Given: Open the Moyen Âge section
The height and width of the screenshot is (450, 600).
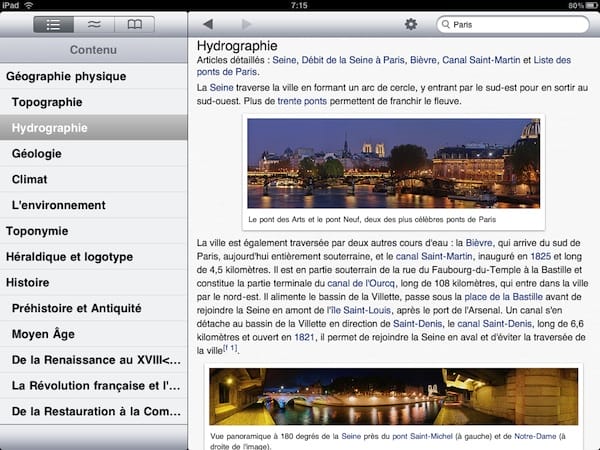Looking at the screenshot, I should click(43, 334).
